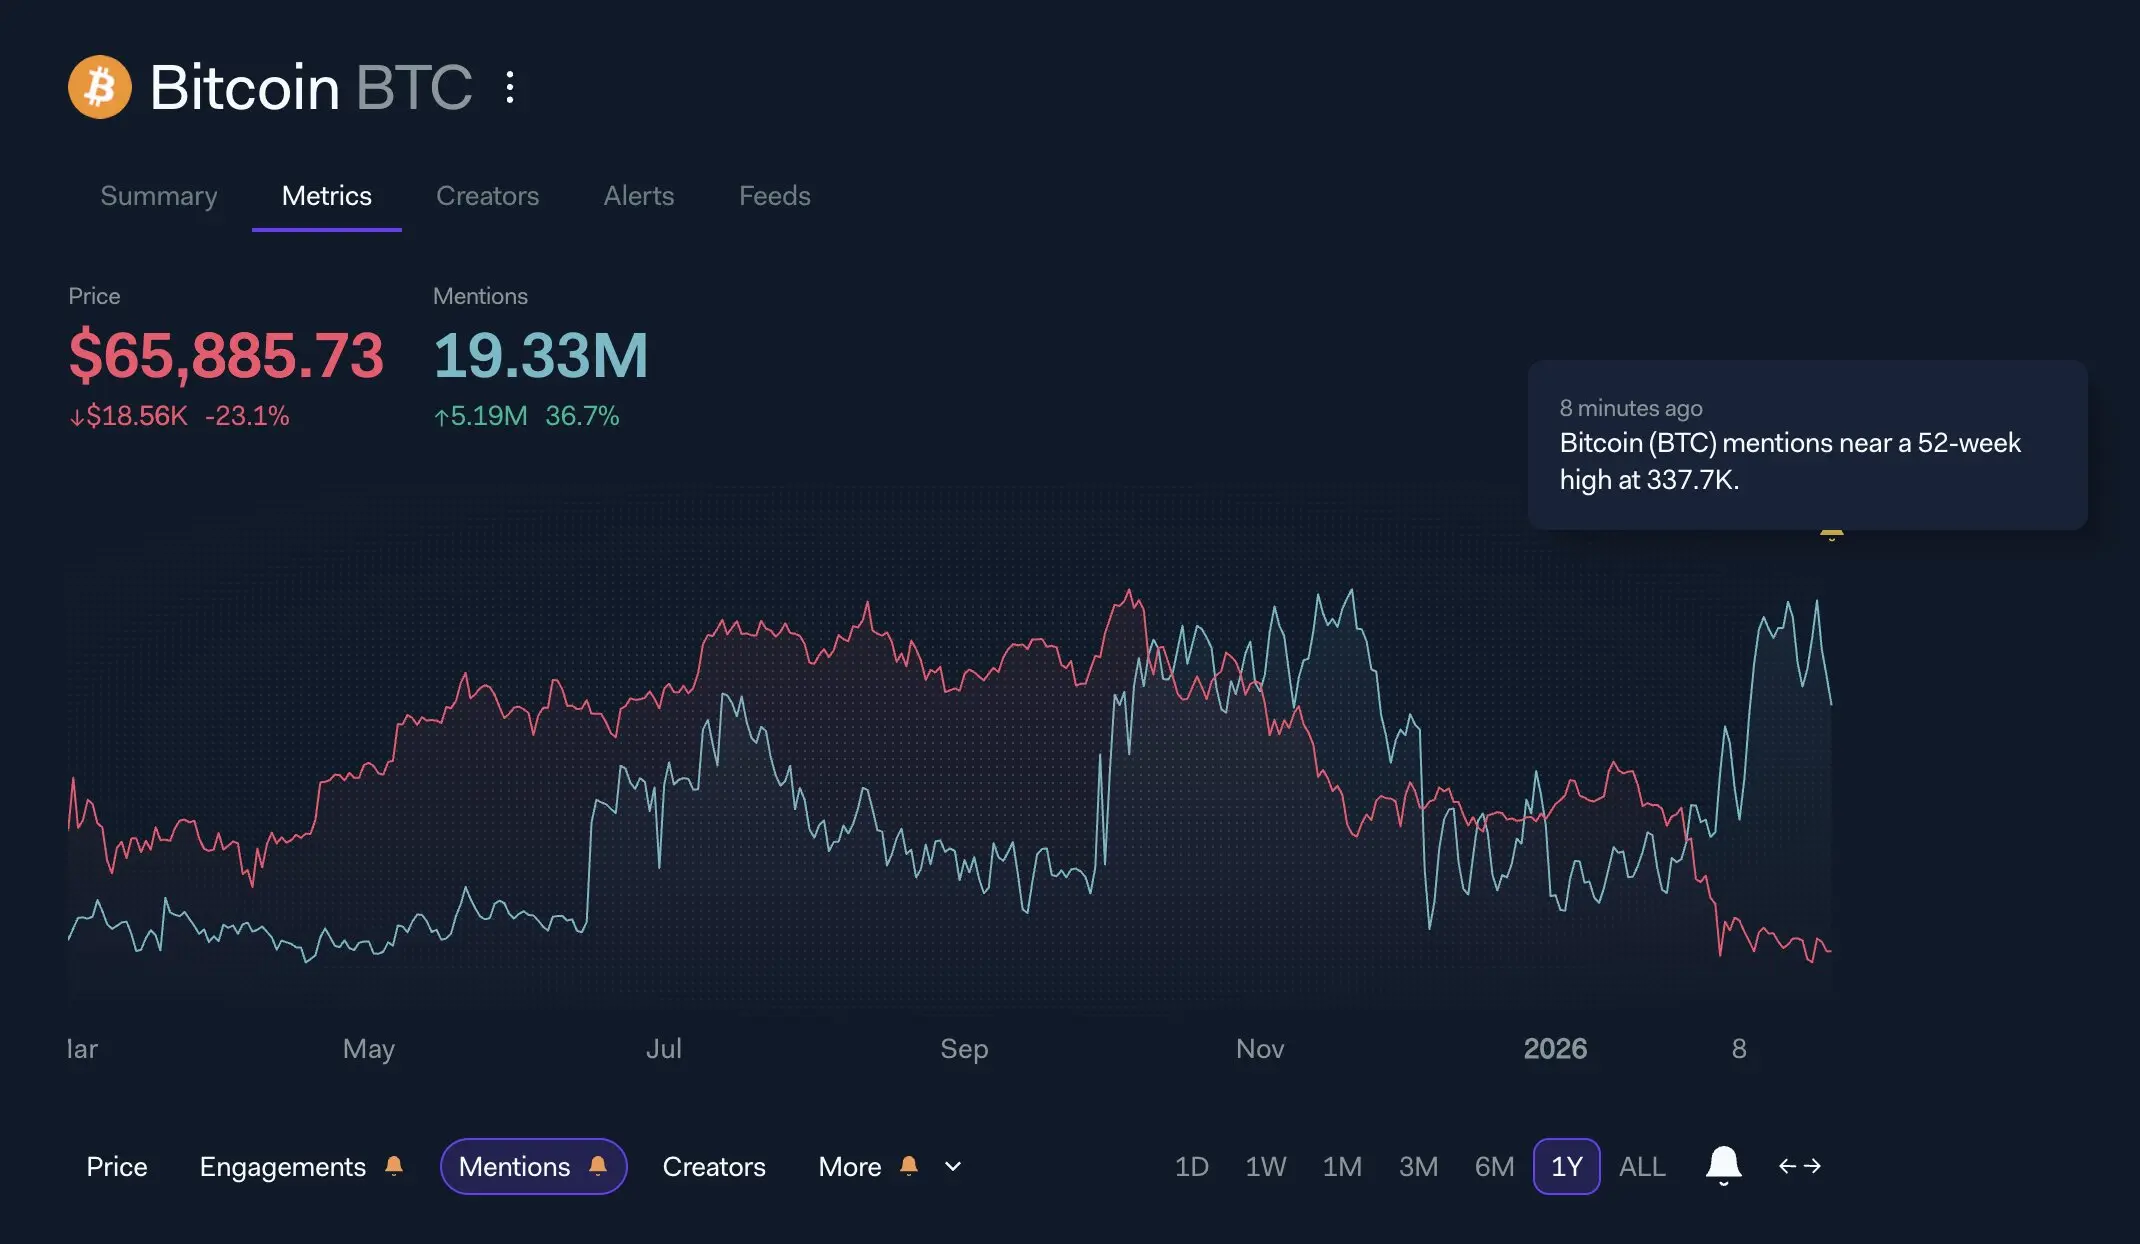2140x1244 pixels.
Task: Select the 3M time range button
Action: coord(1418,1166)
